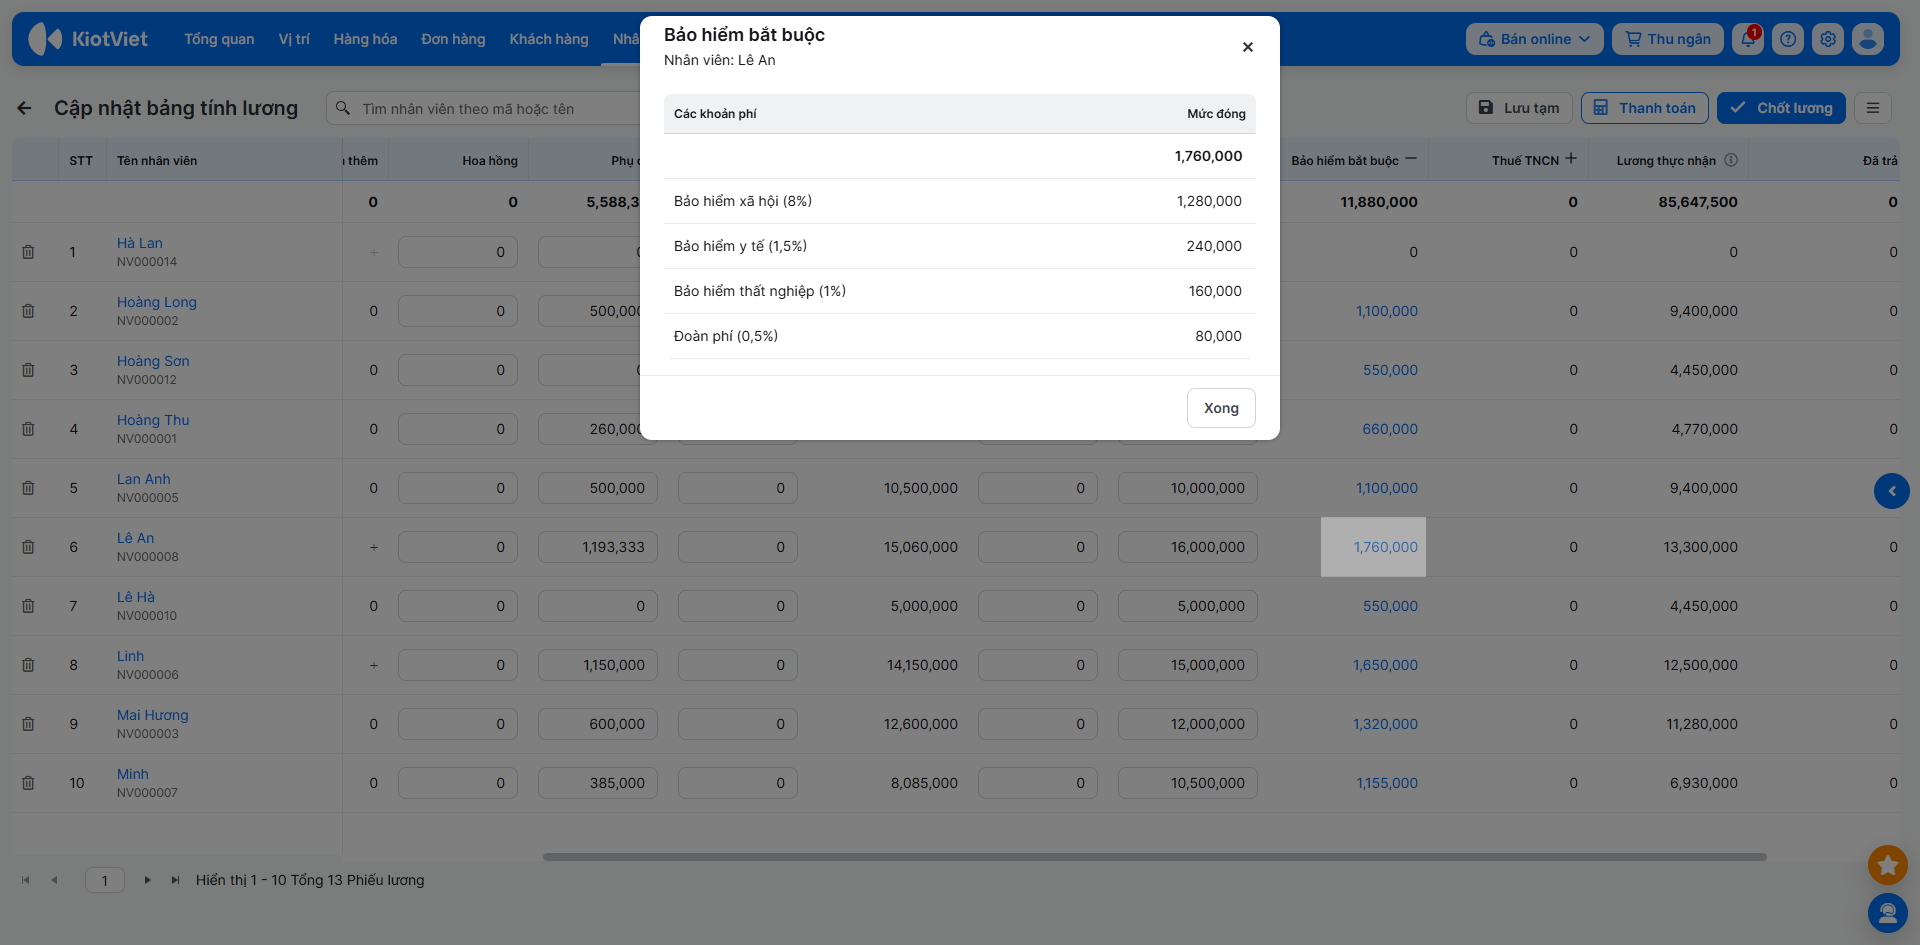The width and height of the screenshot is (1920, 945).
Task: Delete the Hoàng Long payroll row
Action: point(28,311)
